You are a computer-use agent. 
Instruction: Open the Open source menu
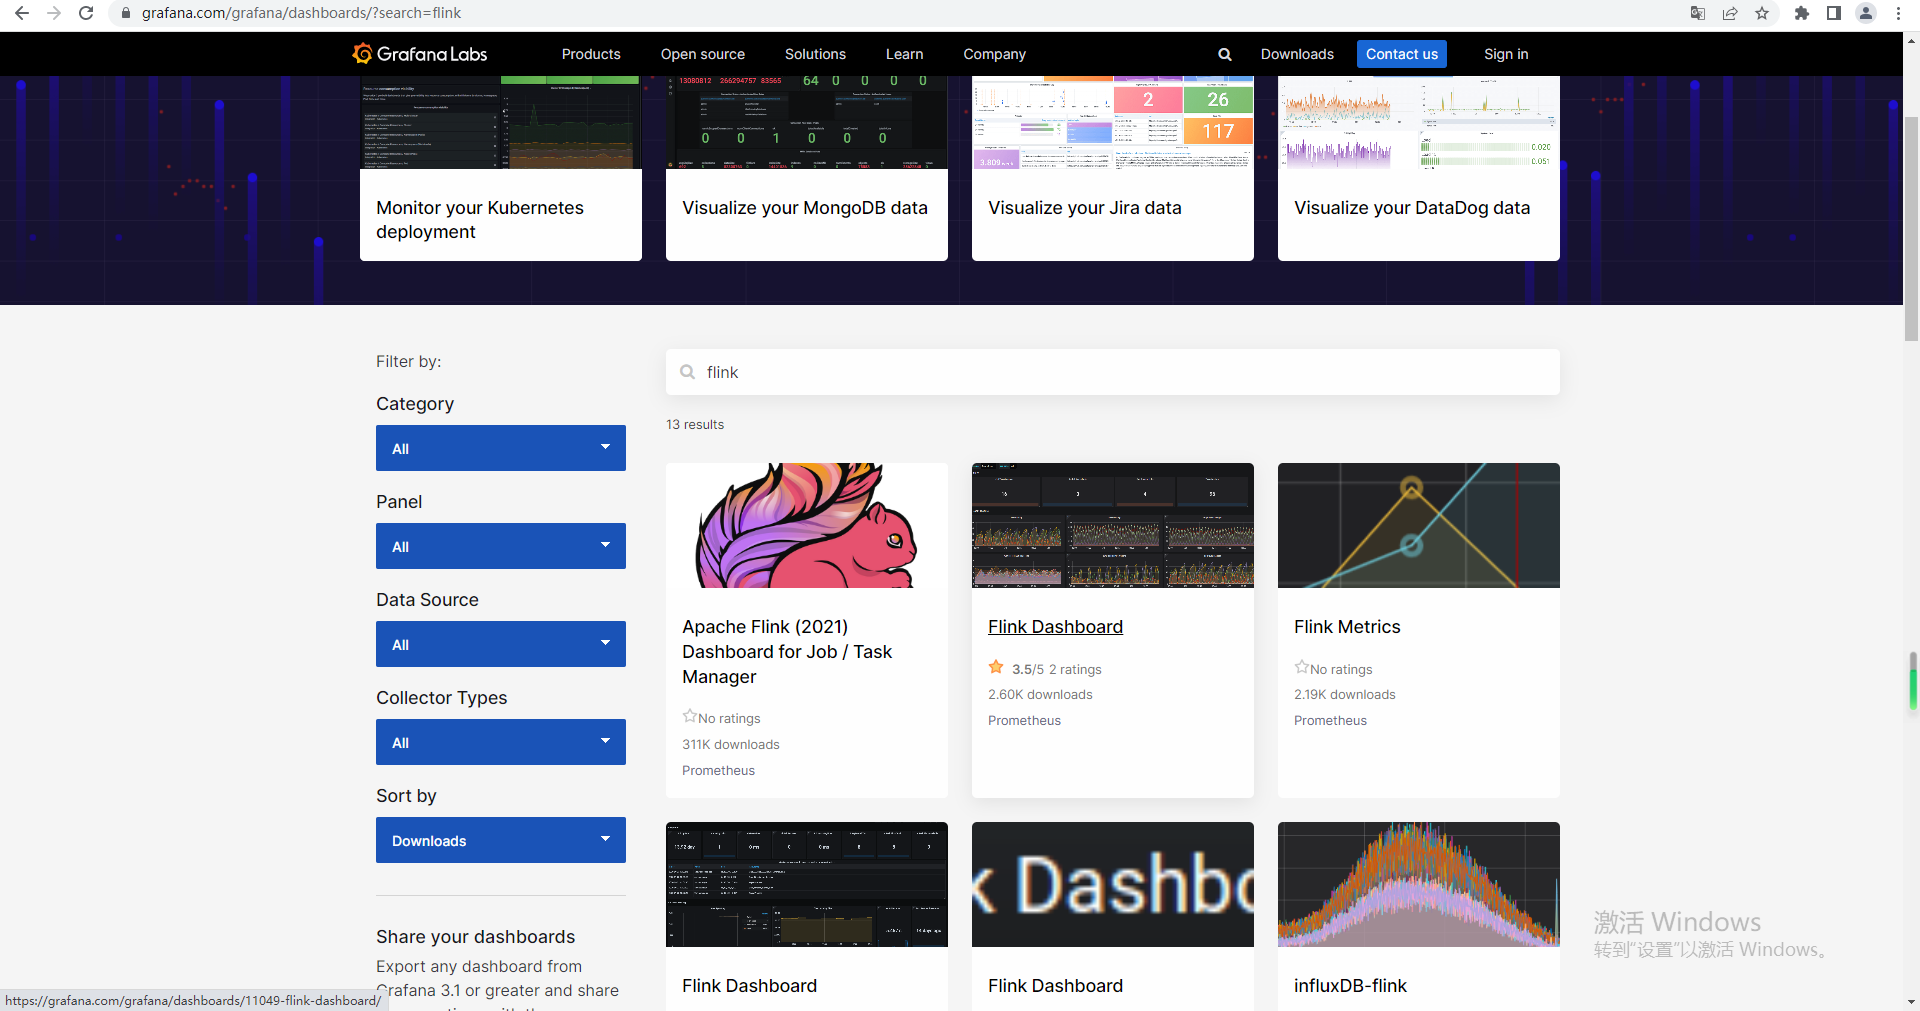(703, 54)
